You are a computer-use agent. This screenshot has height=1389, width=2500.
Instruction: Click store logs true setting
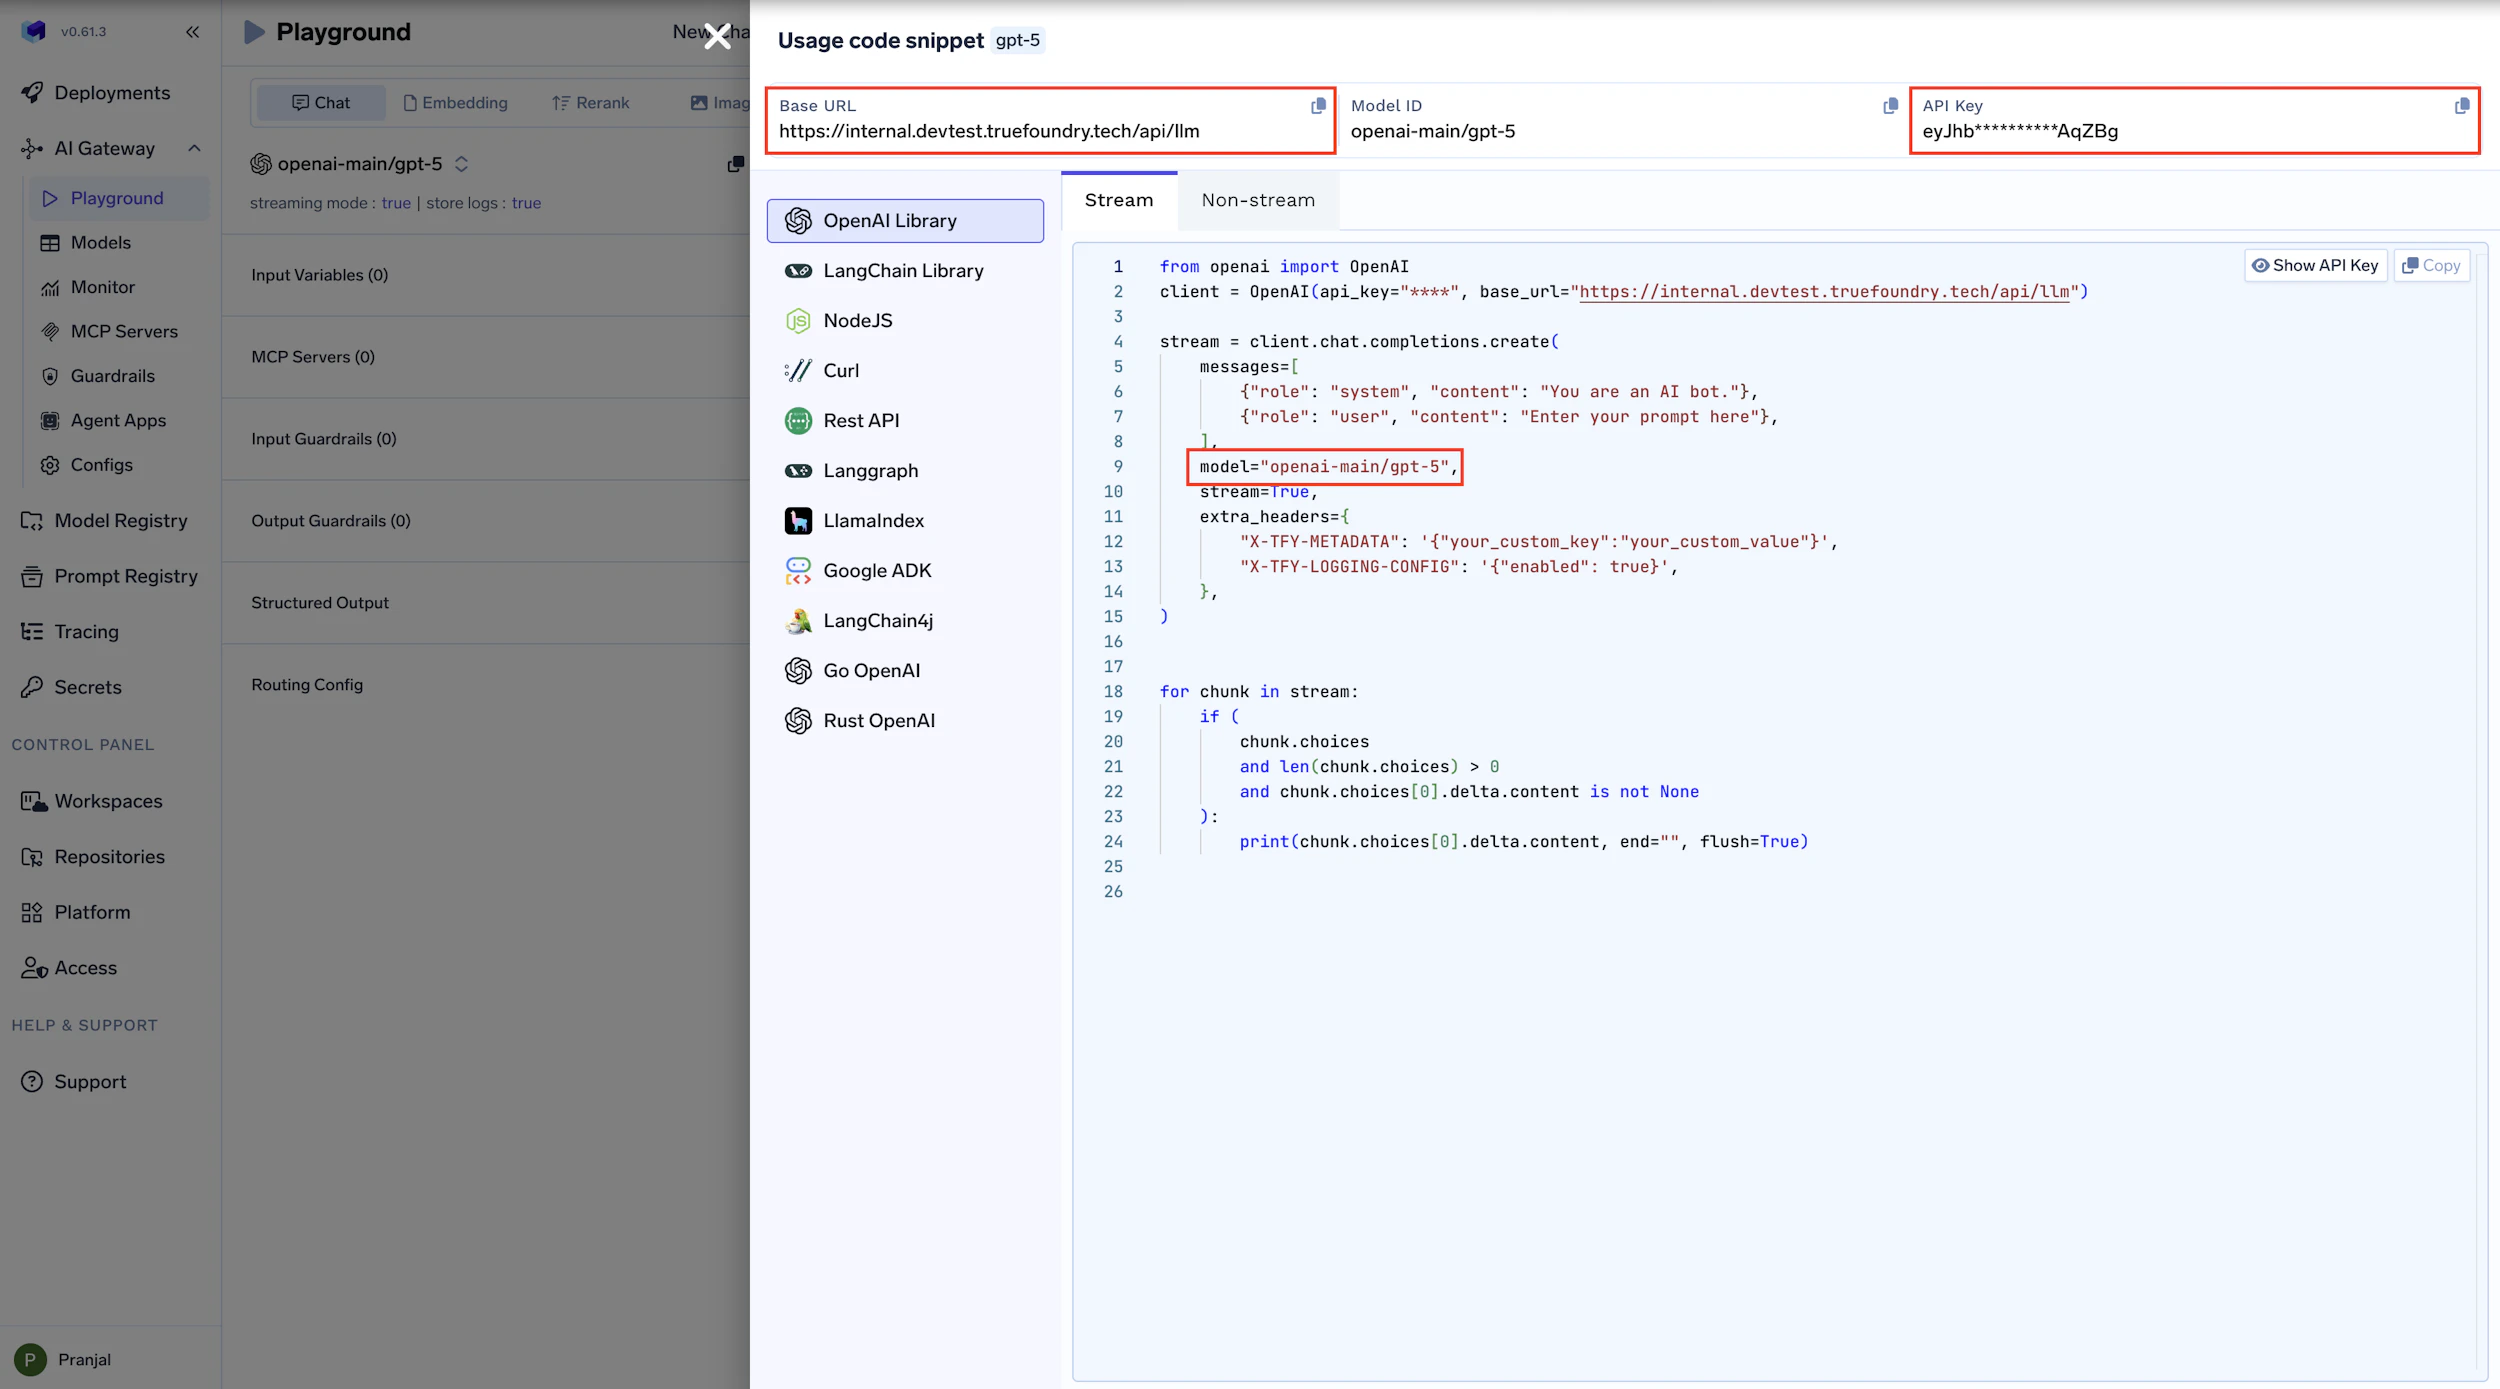[526, 203]
